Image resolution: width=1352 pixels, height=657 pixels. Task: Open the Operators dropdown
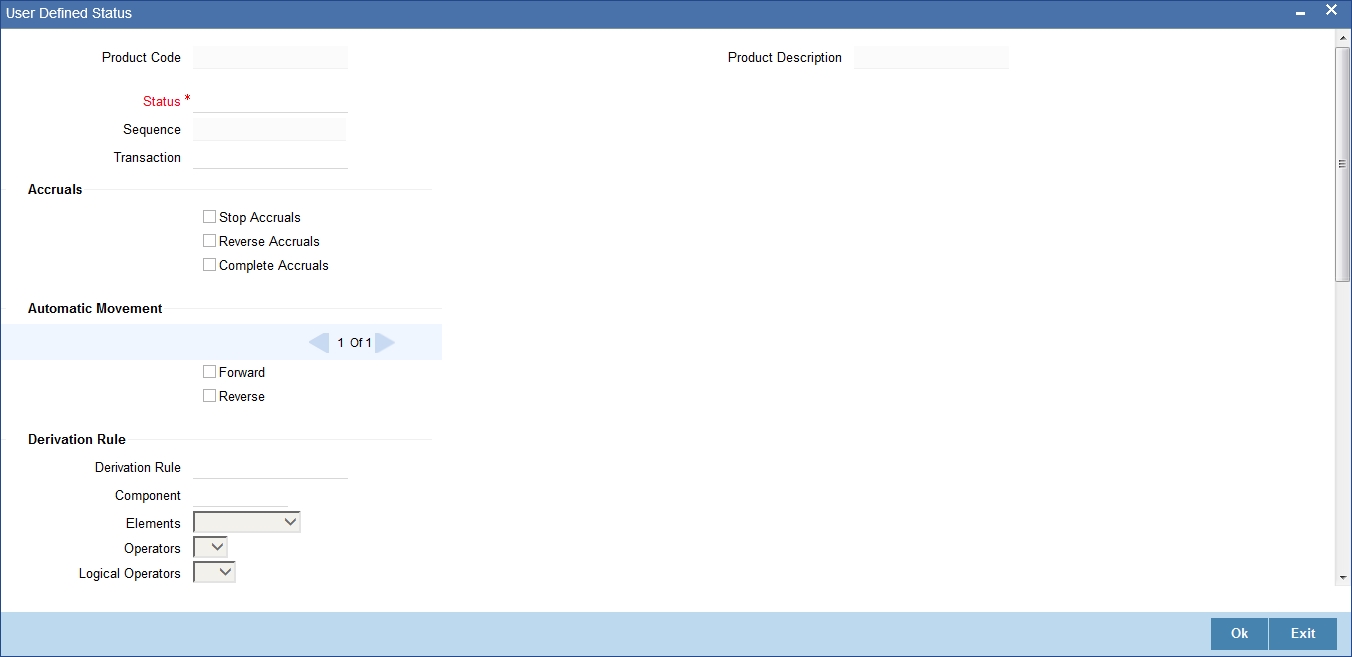click(210, 547)
